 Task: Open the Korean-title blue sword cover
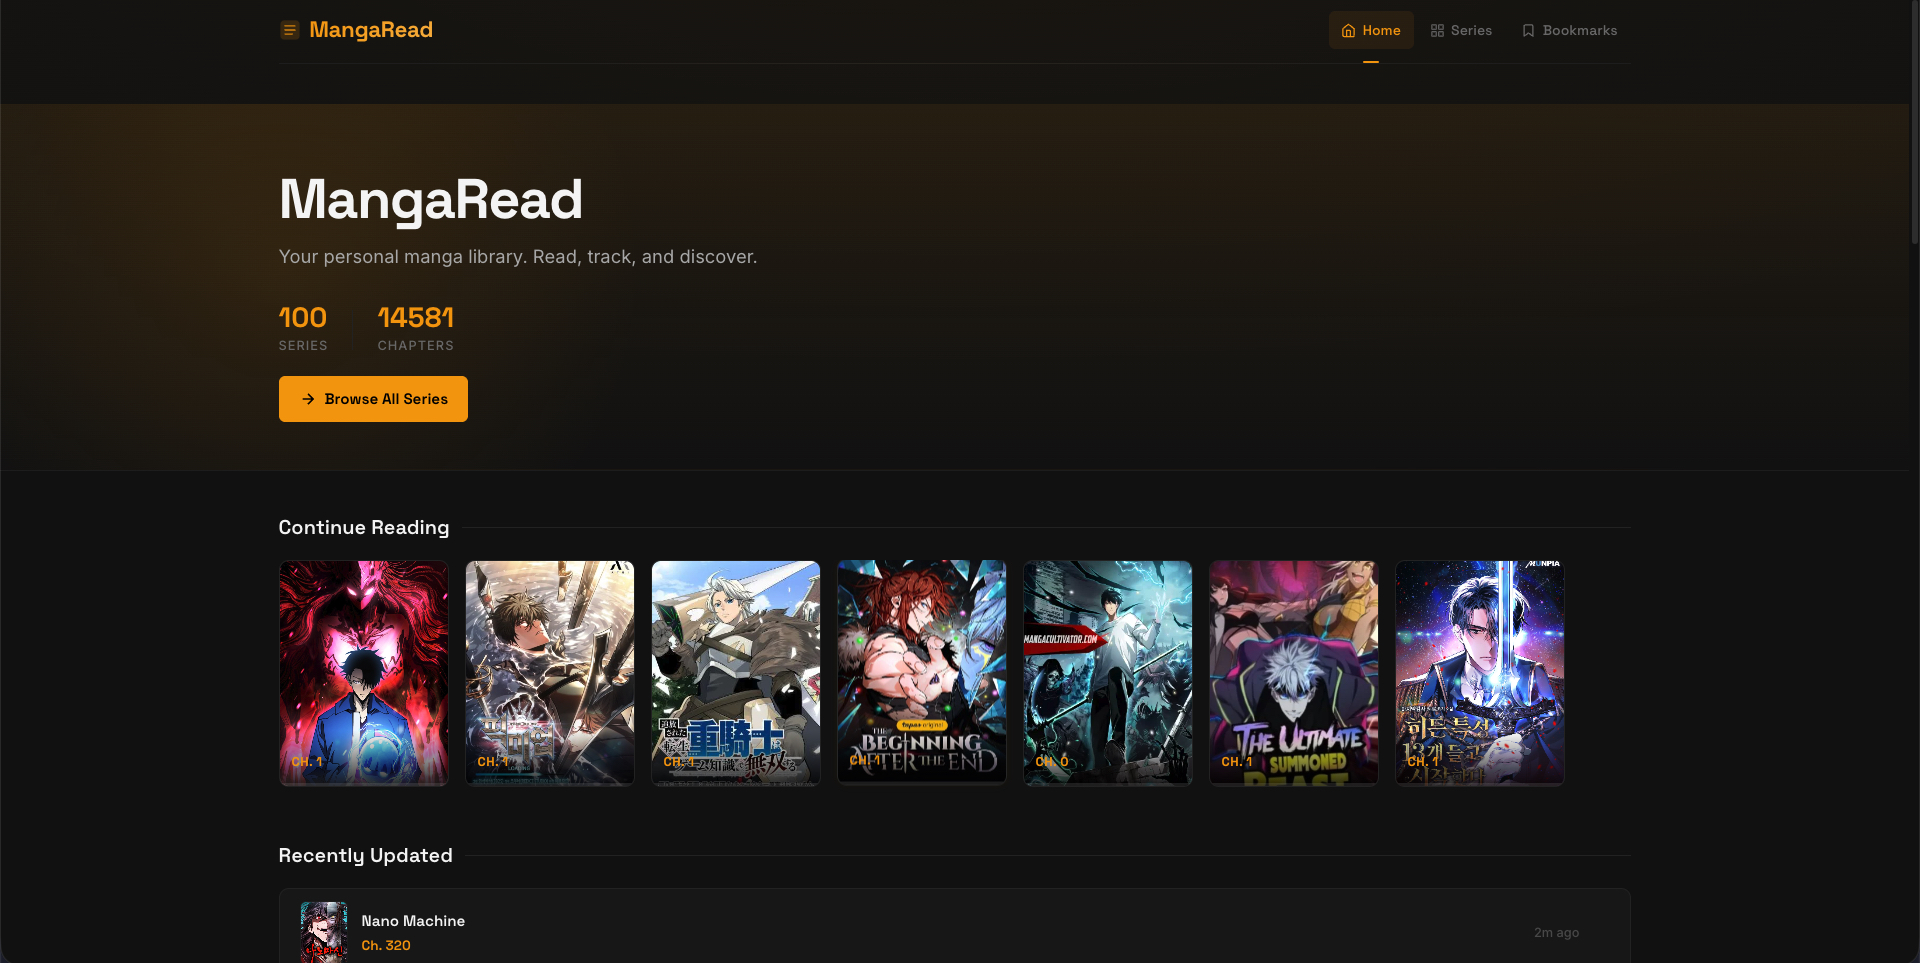tap(1480, 673)
